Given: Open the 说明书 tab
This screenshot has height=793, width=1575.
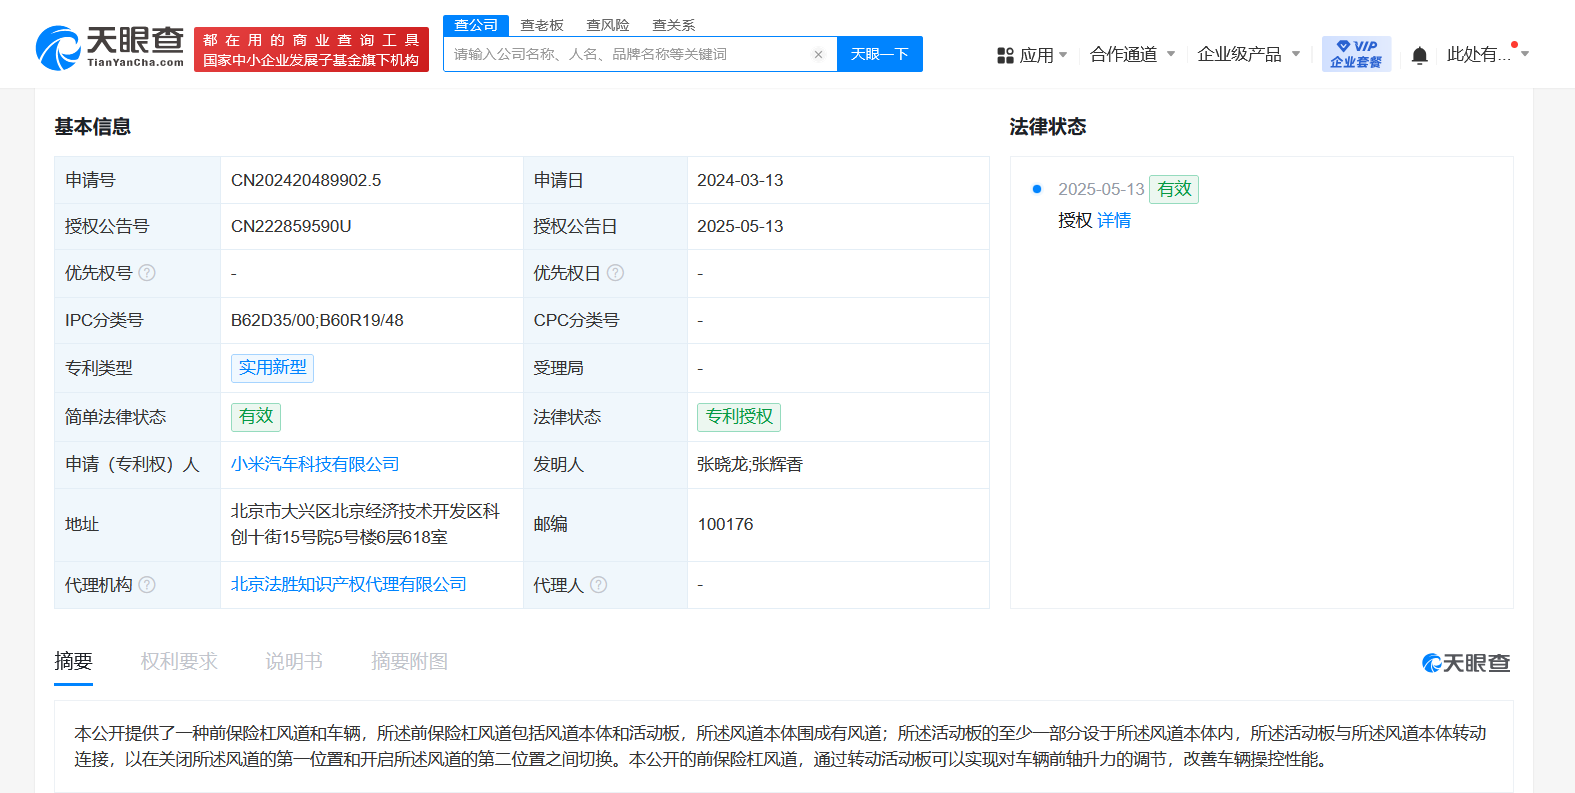Looking at the screenshot, I should click(294, 661).
